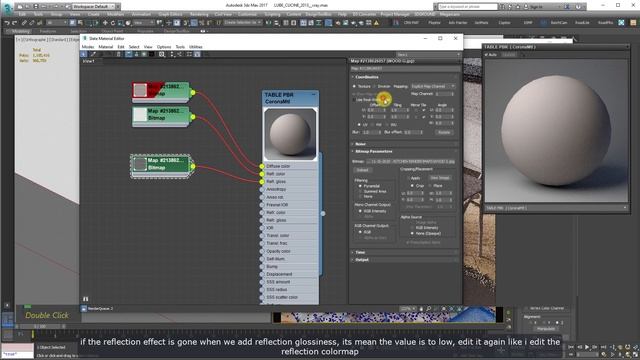Image resolution: width=640 pixels, height=360 pixels.
Task: Click the selected Bitmap node thumbnail
Action: [140, 164]
